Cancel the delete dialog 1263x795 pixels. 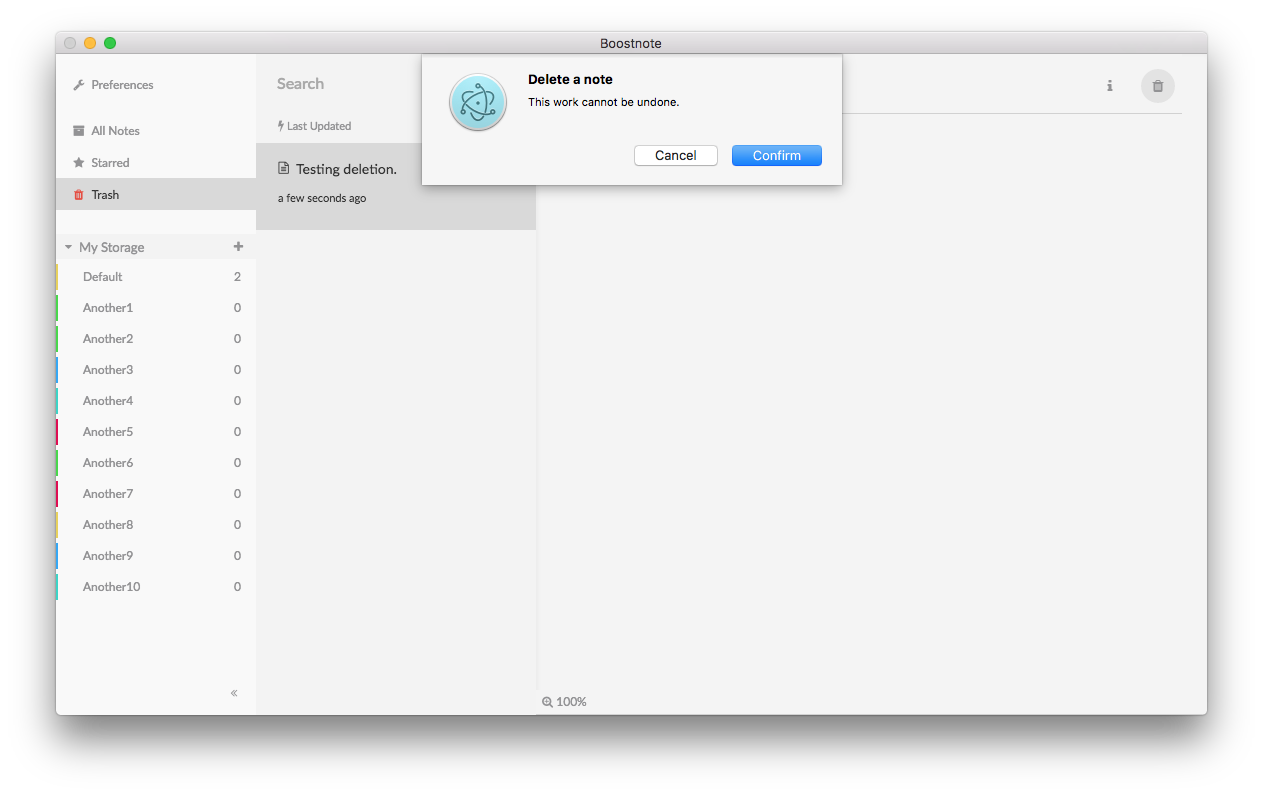point(675,155)
